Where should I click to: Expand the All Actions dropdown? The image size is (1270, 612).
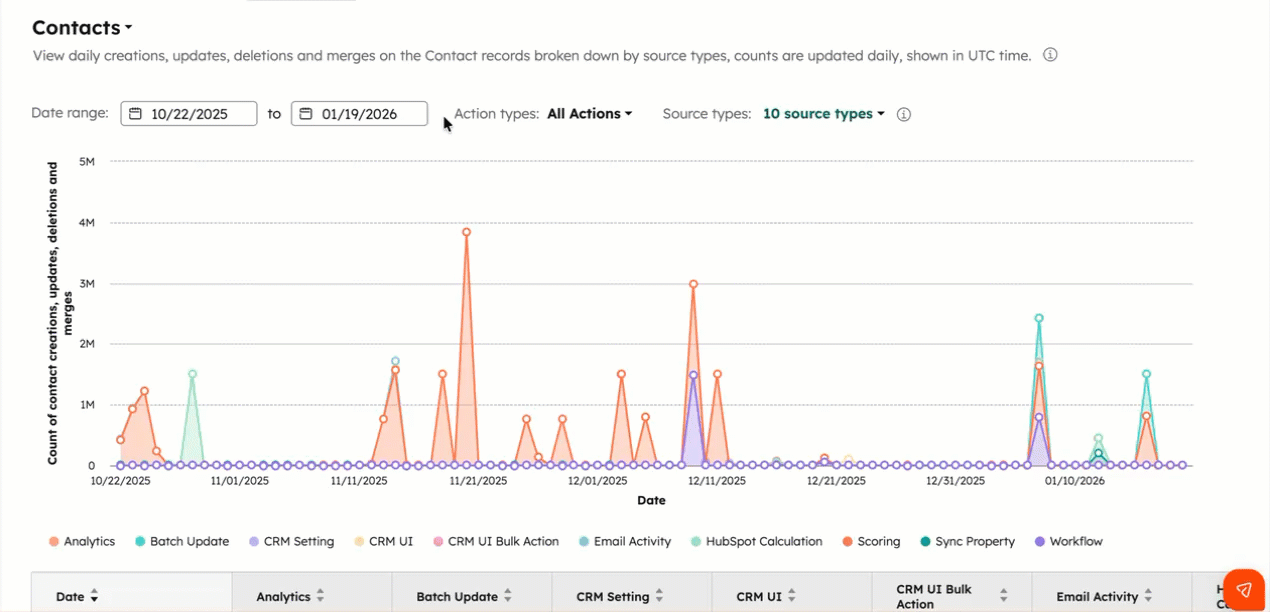[x=589, y=114]
